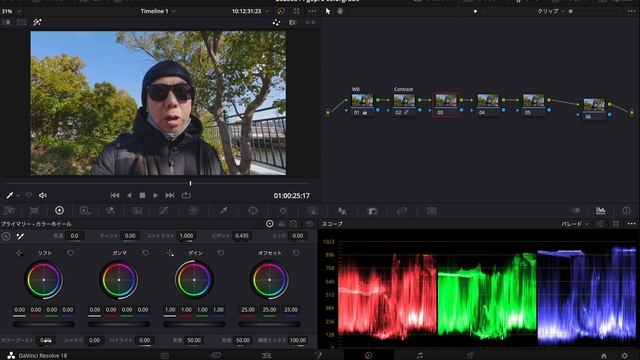640x360 pixels.
Task: Switch to color wheels mode in palette header
Action: [x=269, y=224]
